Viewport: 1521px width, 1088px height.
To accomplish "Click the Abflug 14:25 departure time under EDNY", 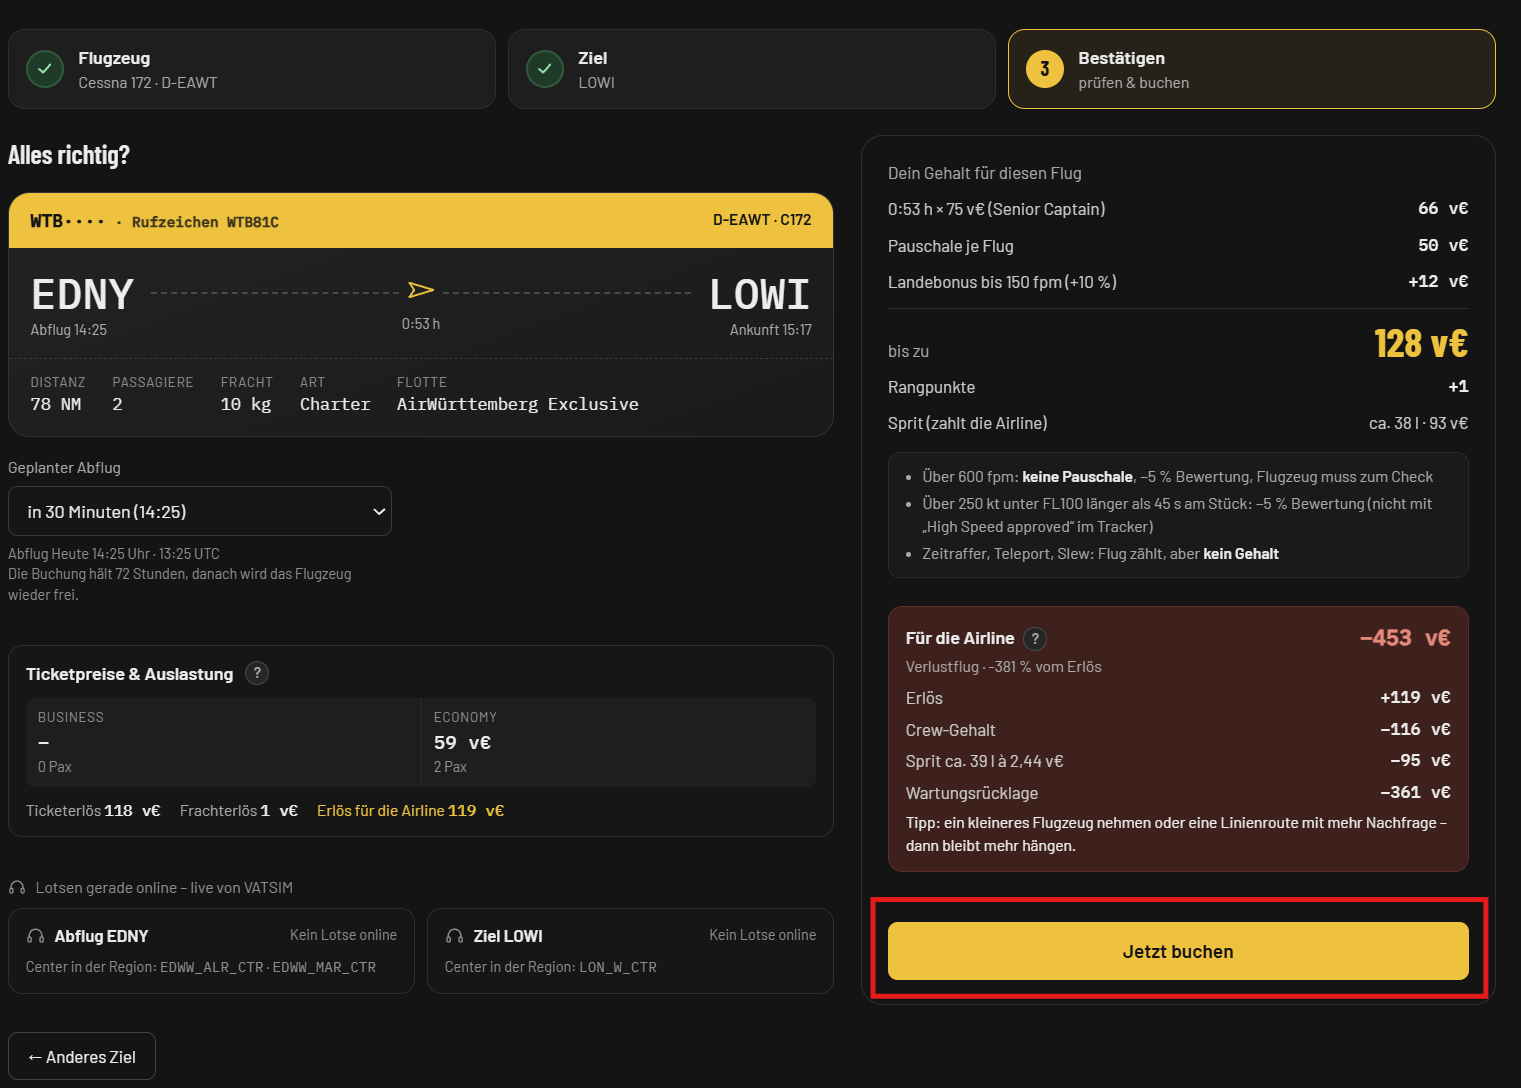I will pyautogui.click(x=69, y=330).
